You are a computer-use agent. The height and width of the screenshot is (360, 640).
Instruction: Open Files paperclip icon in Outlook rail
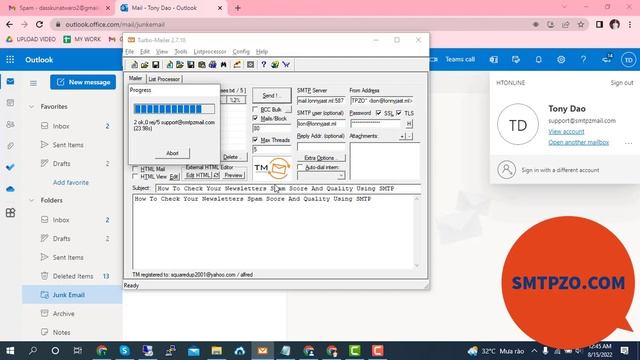(10, 146)
